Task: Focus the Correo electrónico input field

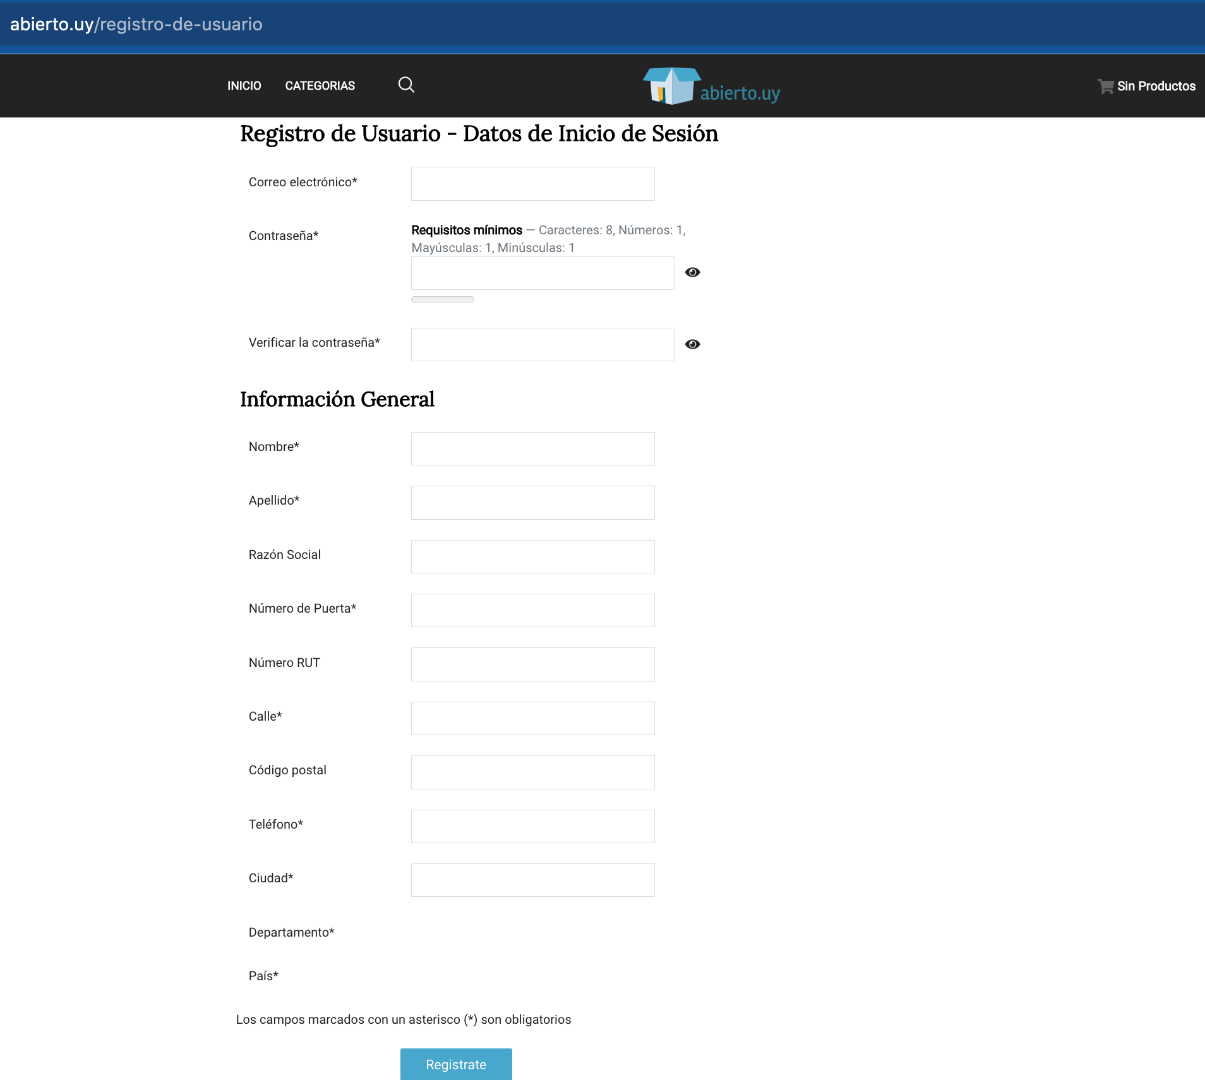Action: click(x=533, y=184)
